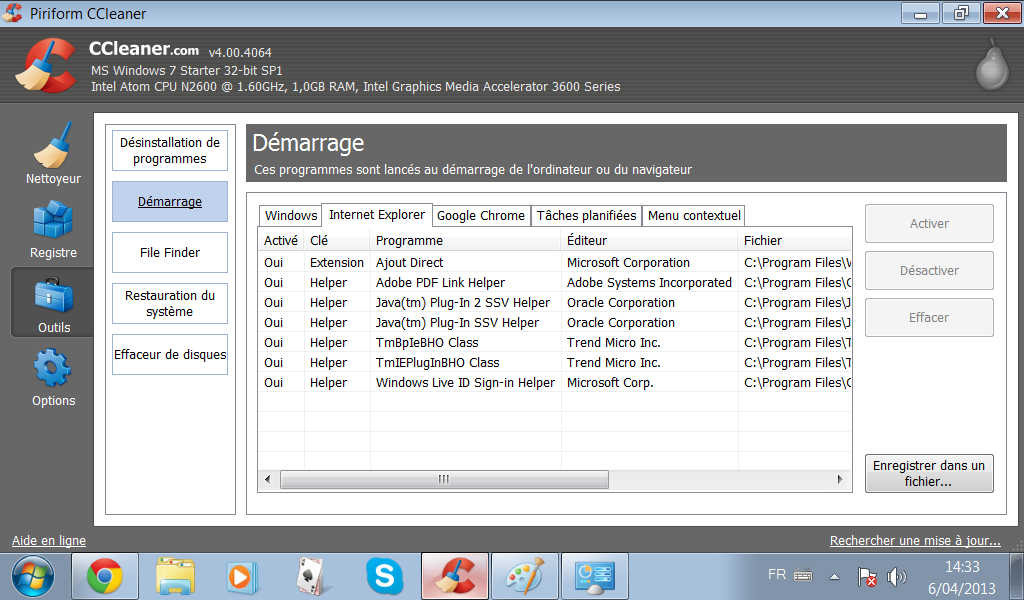Open the File Finder tool
The width and height of the screenshot is (1024, 600).
(170, 253)
